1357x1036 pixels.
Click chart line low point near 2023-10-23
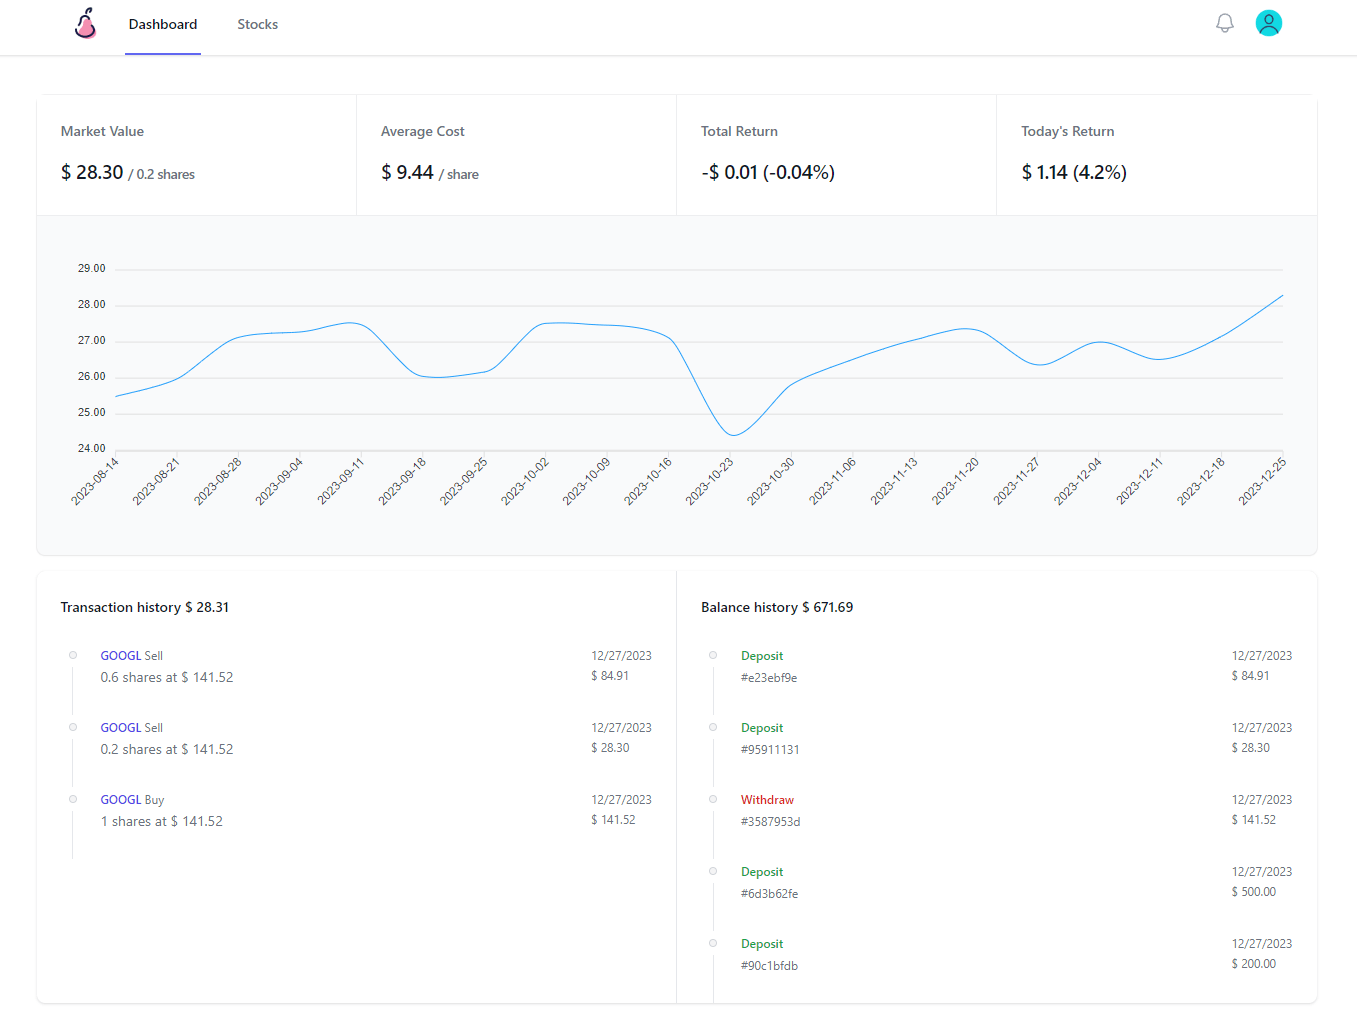tap(733, 435)
